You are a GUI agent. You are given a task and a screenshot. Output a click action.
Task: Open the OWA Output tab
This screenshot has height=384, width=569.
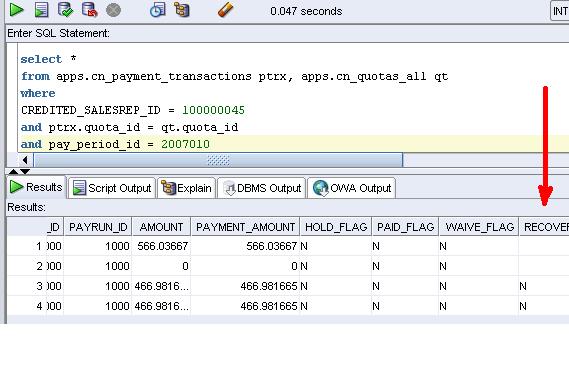click(351, 188)
